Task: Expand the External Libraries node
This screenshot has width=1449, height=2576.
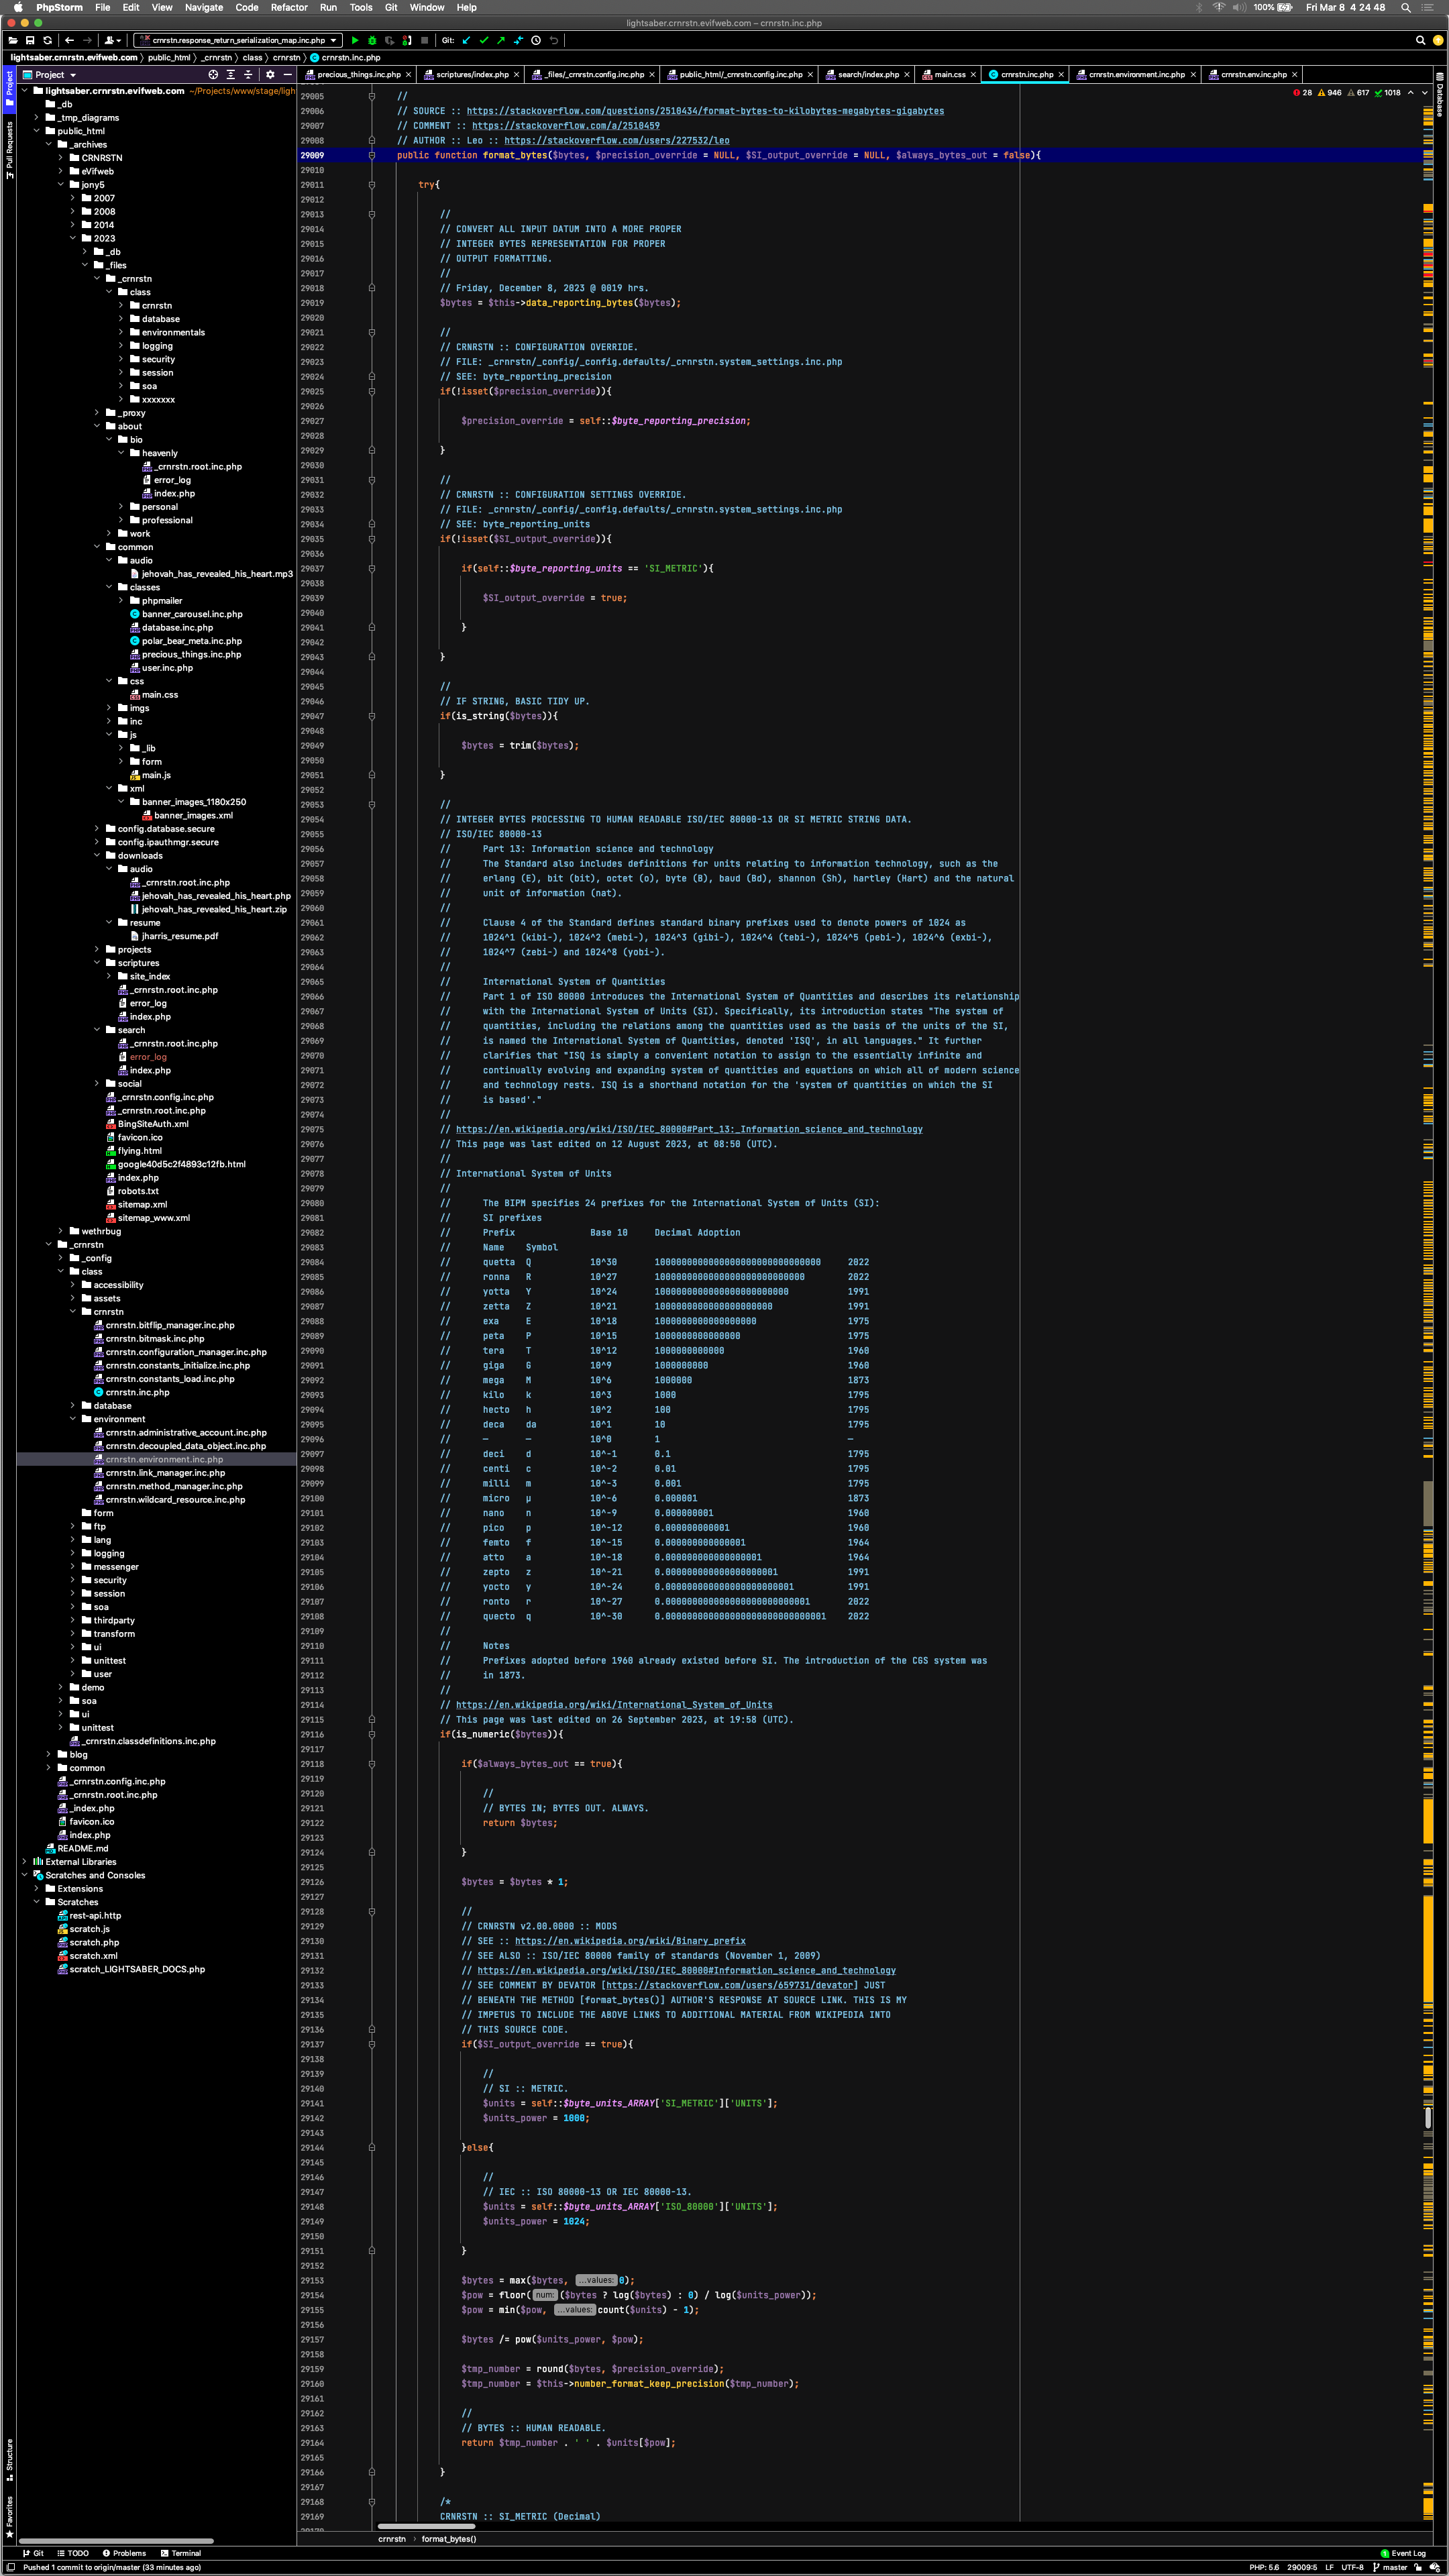Action: coord(24,1862)
